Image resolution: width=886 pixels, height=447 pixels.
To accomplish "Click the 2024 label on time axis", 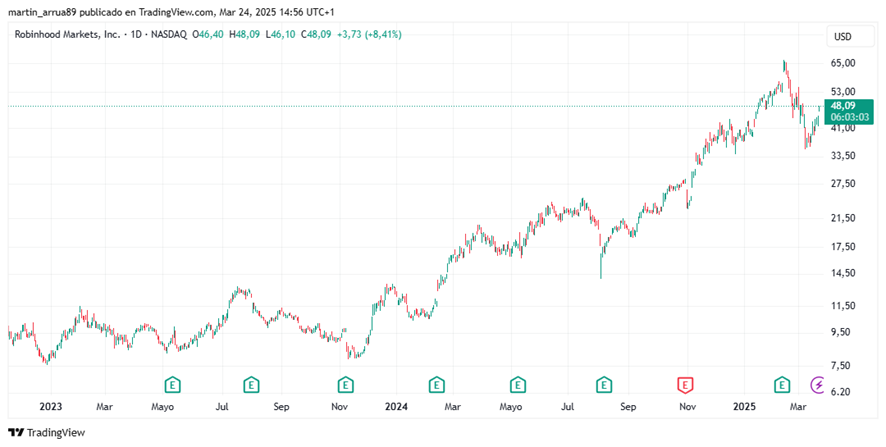I will [396, 407].
